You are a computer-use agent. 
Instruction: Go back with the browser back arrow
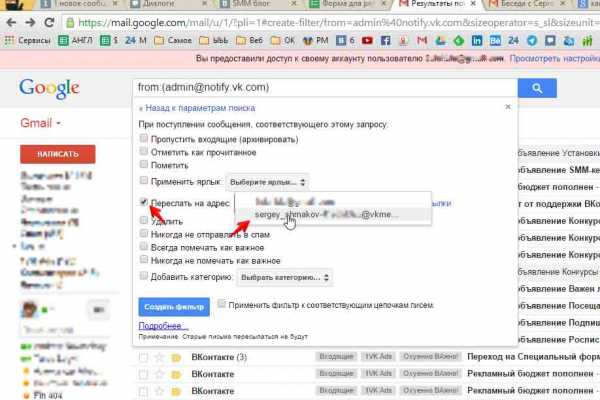tap(11, 23)
